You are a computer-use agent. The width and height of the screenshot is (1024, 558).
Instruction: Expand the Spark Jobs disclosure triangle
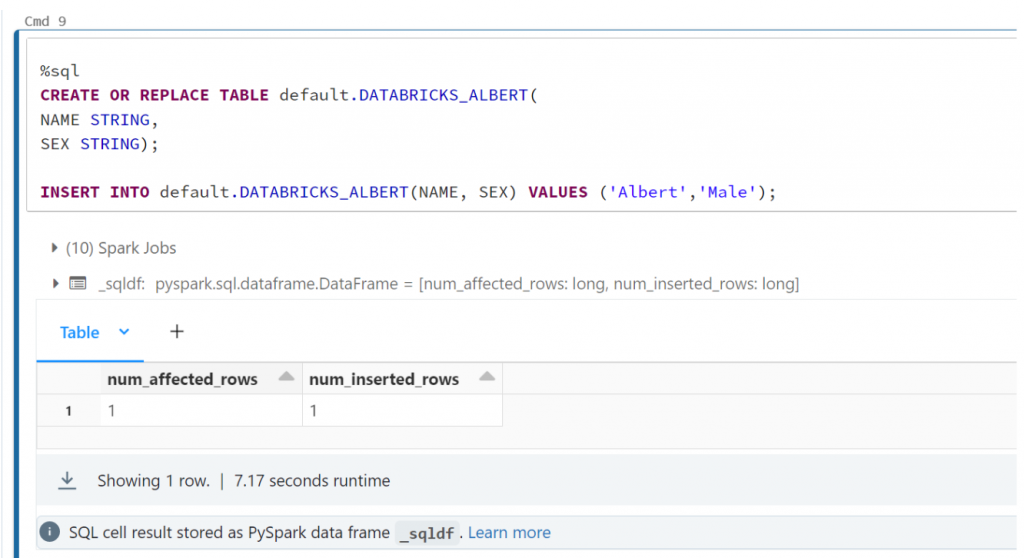coord(54,248)
